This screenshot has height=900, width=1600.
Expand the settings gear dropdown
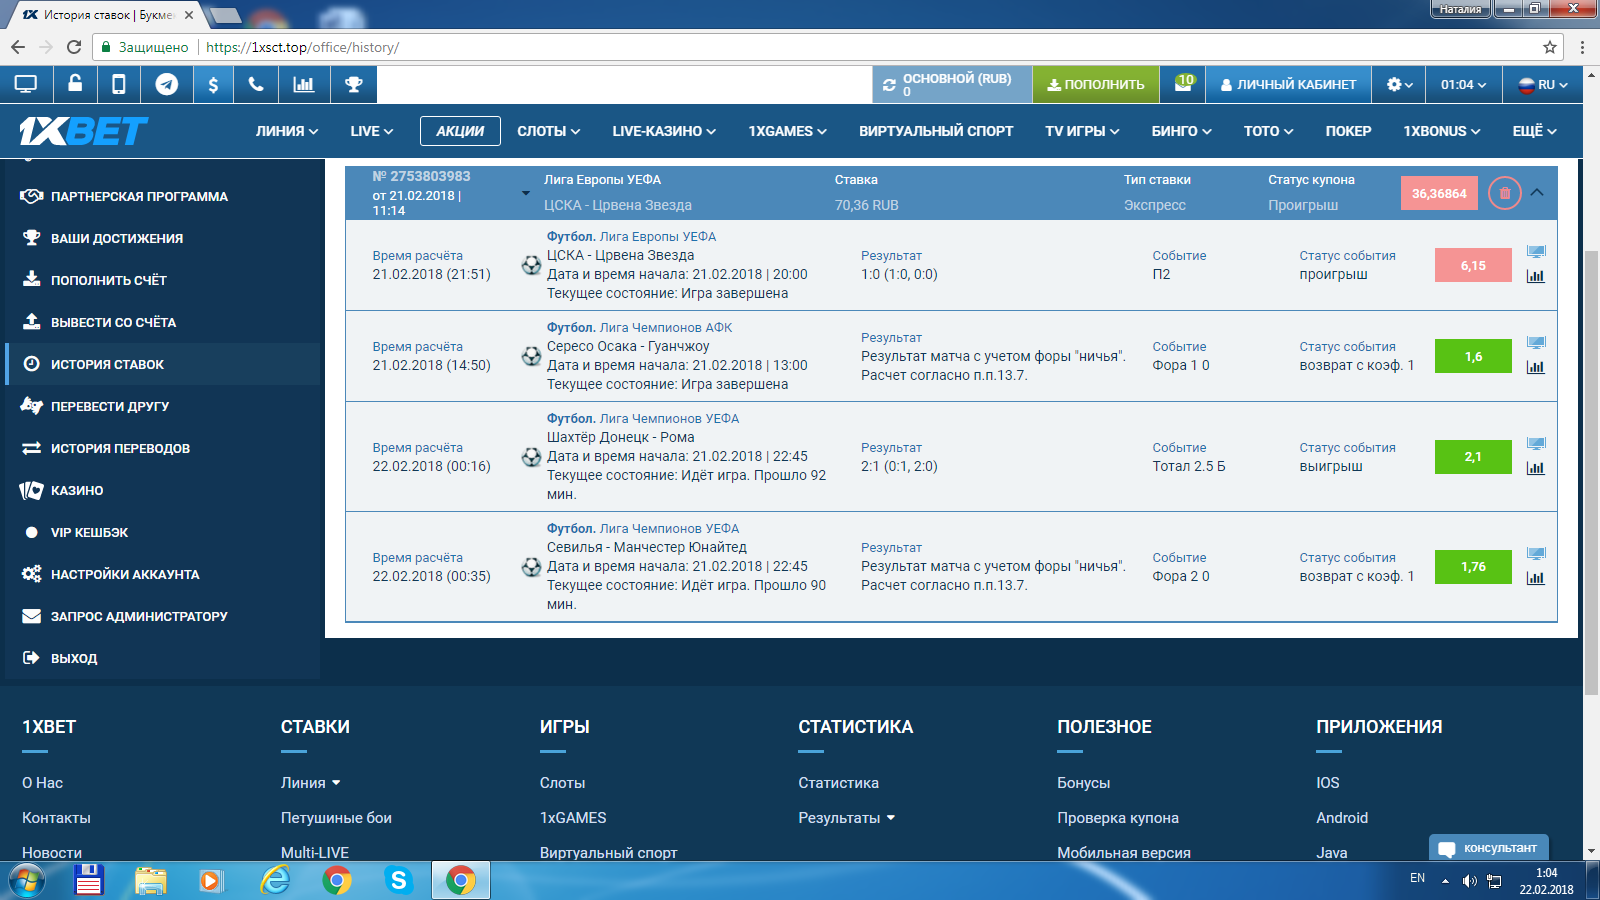click(1399, 85)
